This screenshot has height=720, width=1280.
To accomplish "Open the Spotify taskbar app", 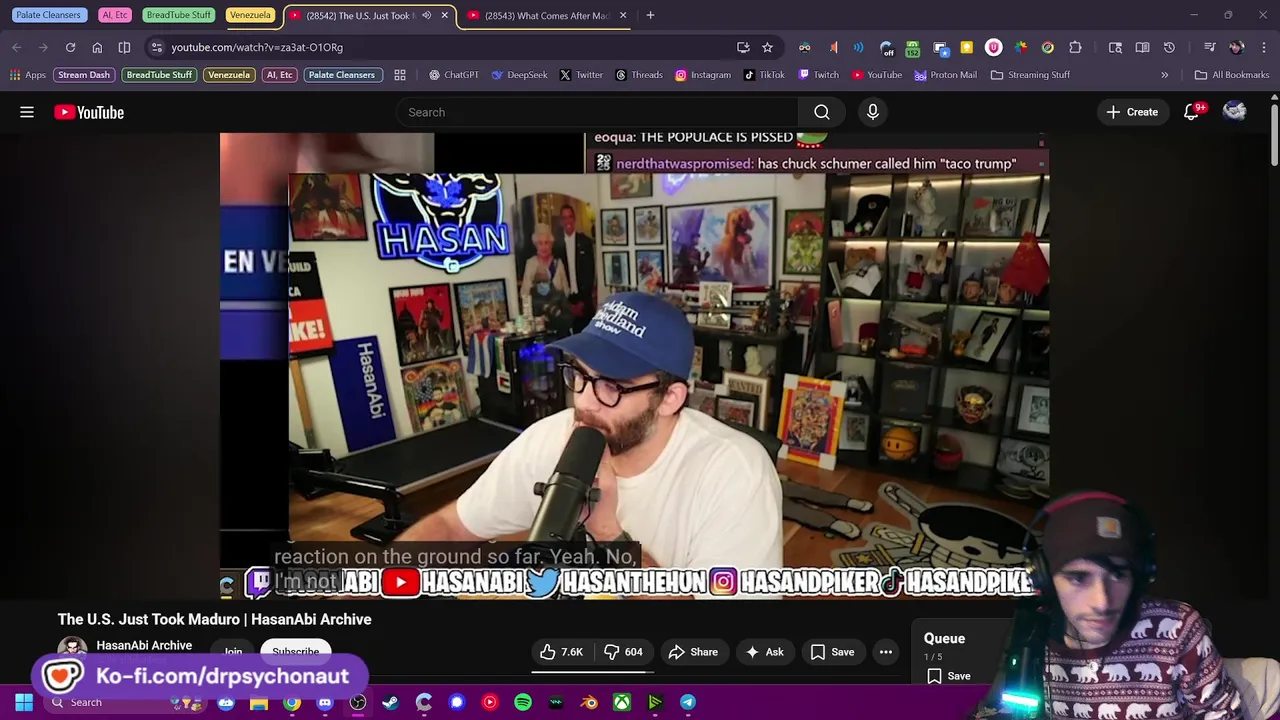I will (523, 702).
